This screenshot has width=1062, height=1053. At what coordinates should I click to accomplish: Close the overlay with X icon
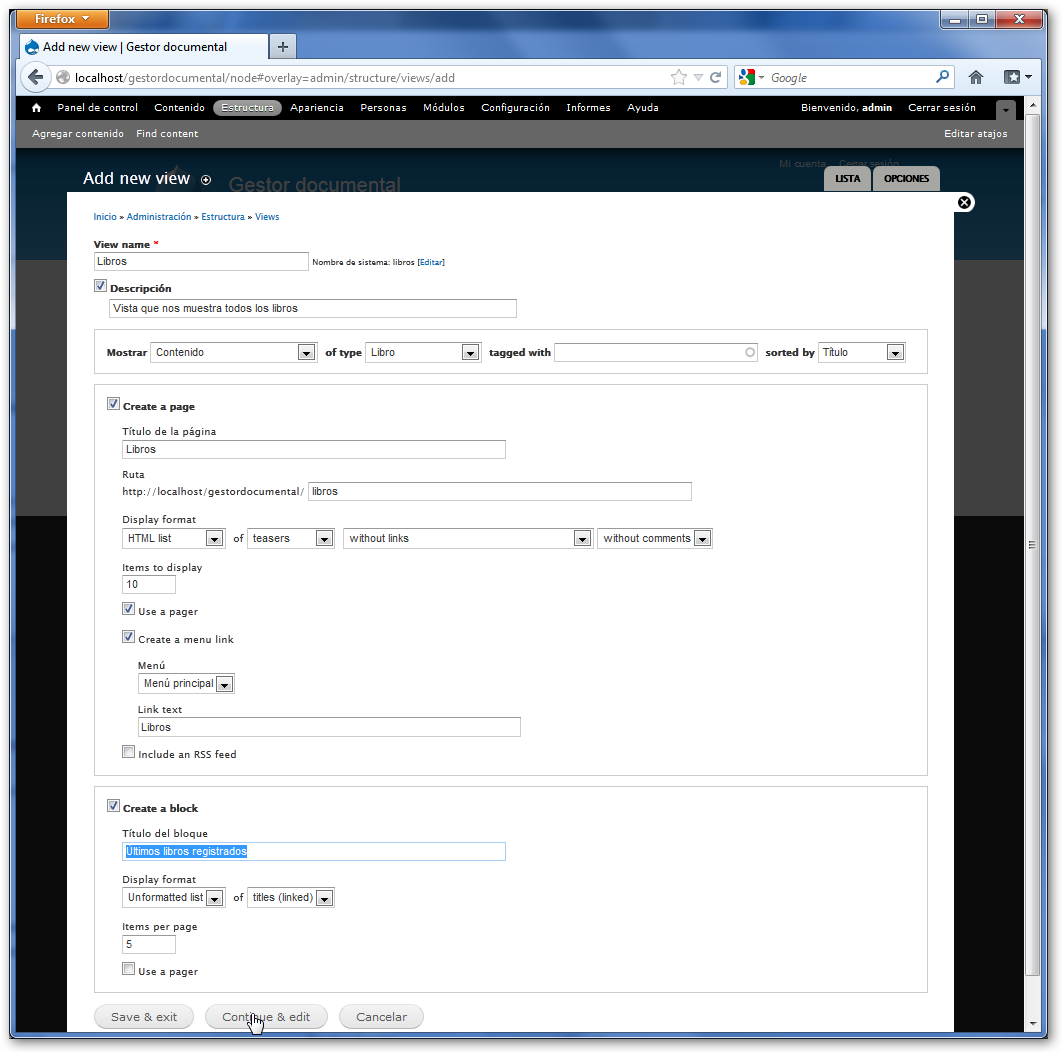click(964, 202)
